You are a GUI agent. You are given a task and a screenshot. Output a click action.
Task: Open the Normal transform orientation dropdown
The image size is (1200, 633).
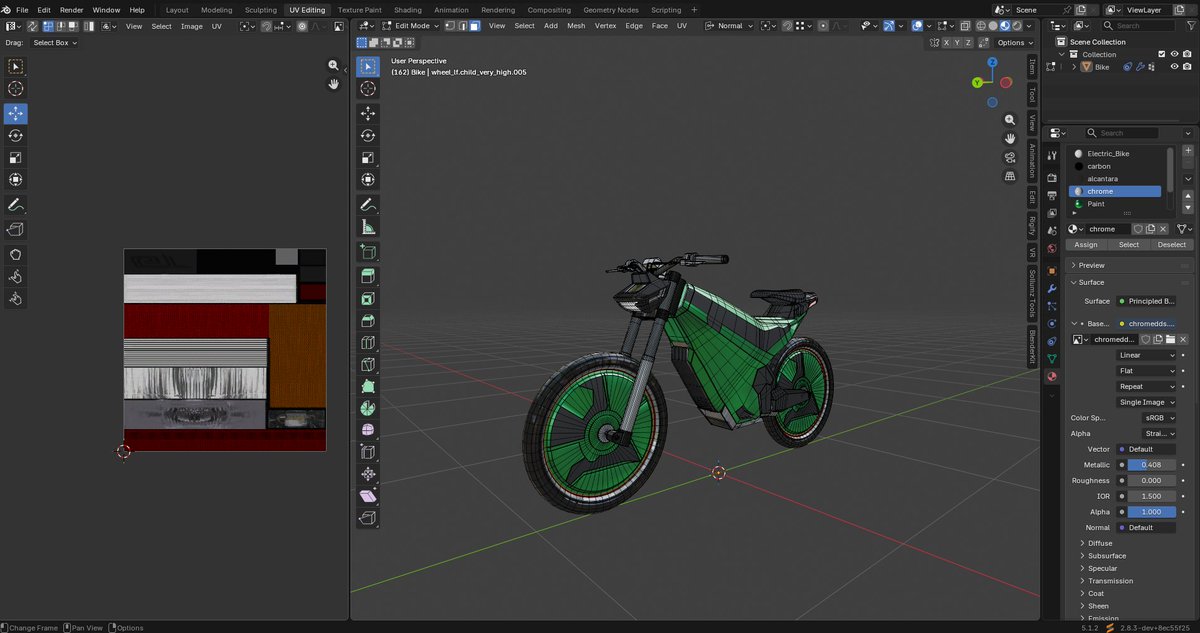pos(730,25)
